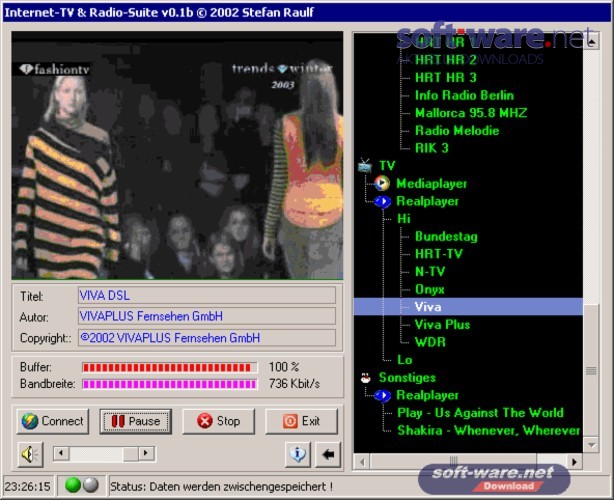Mute audio with the speaker icon

31,455
